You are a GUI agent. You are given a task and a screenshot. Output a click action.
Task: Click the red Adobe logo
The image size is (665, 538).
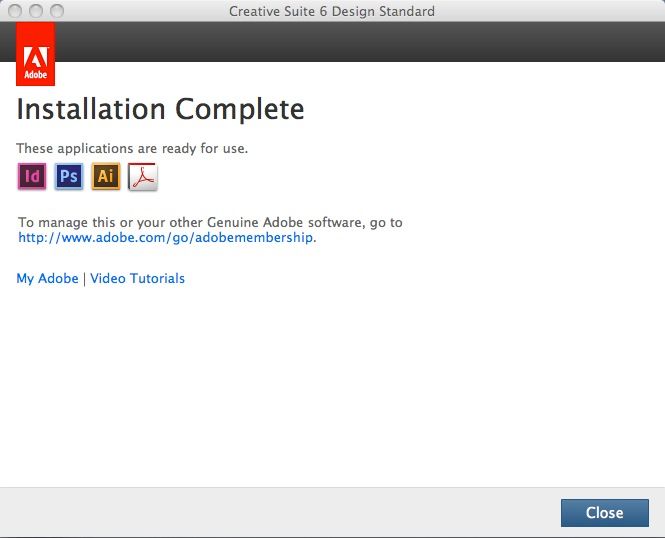click(36, 54)
